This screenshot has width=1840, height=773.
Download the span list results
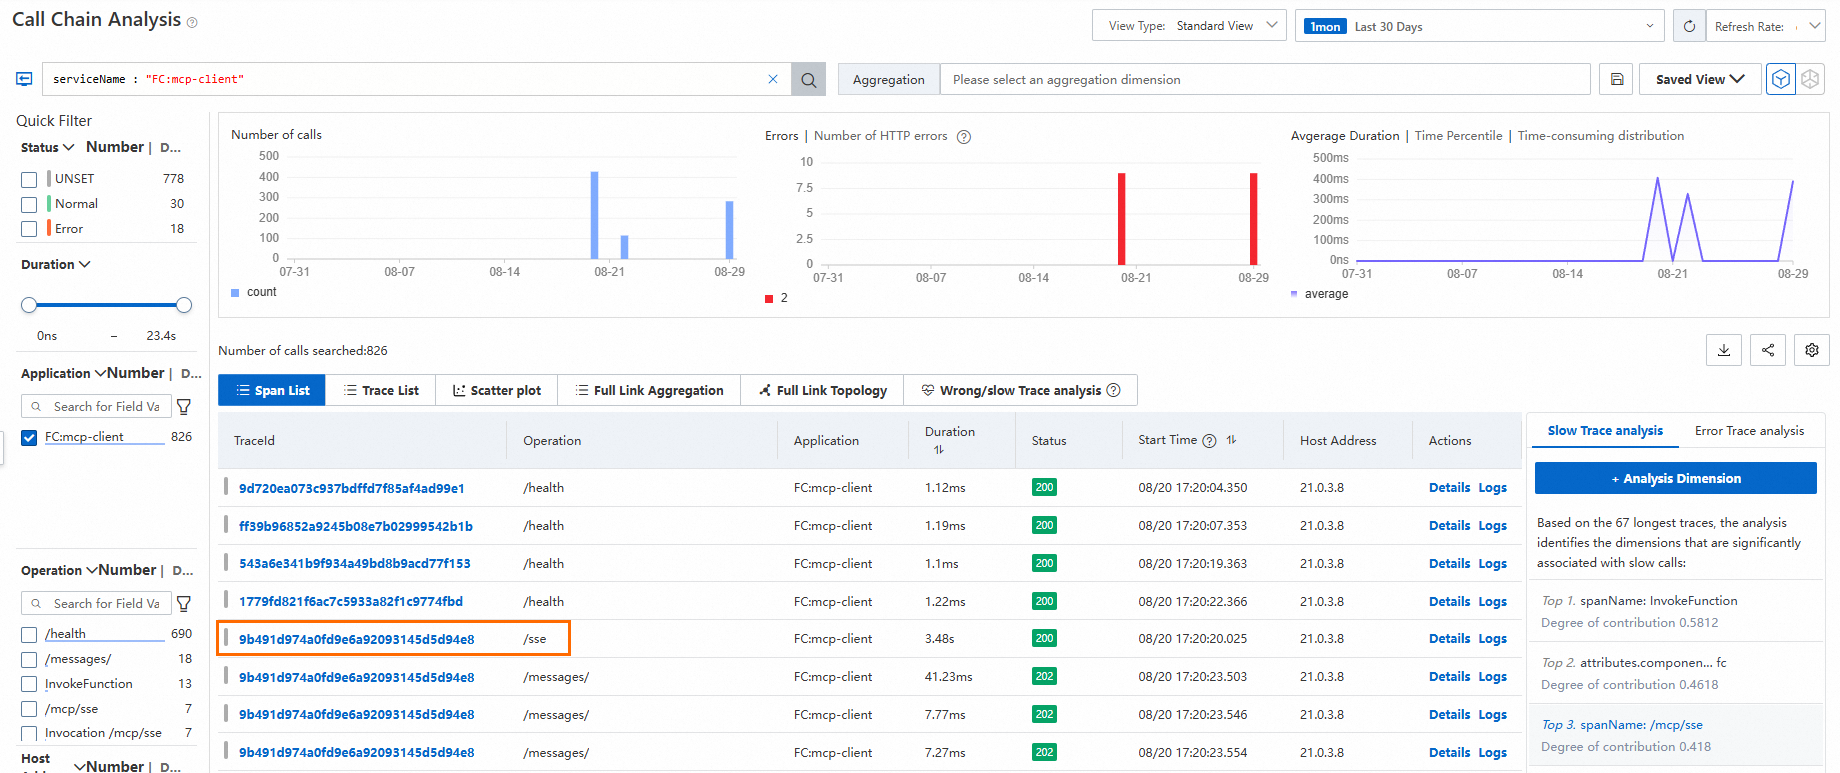pyautogui.click(x=1724, y=350)
